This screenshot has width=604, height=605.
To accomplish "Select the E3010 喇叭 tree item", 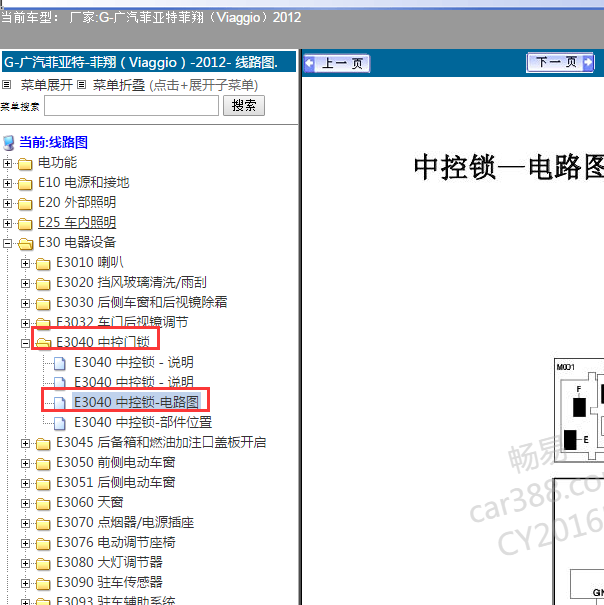I will (90, 262).
